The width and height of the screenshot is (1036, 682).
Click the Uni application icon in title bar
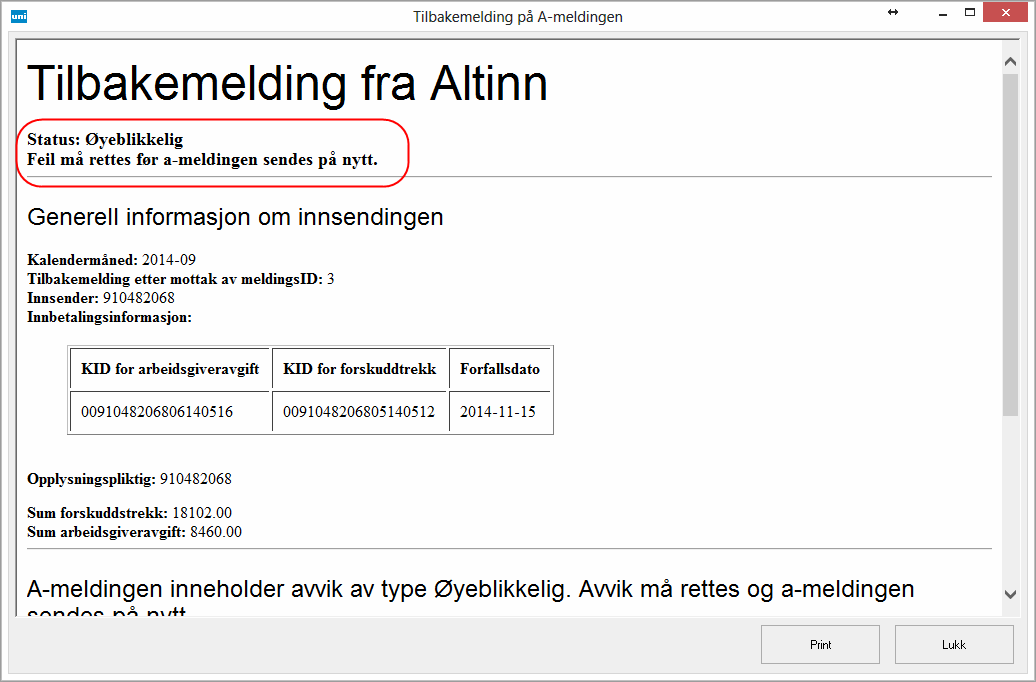19,16
